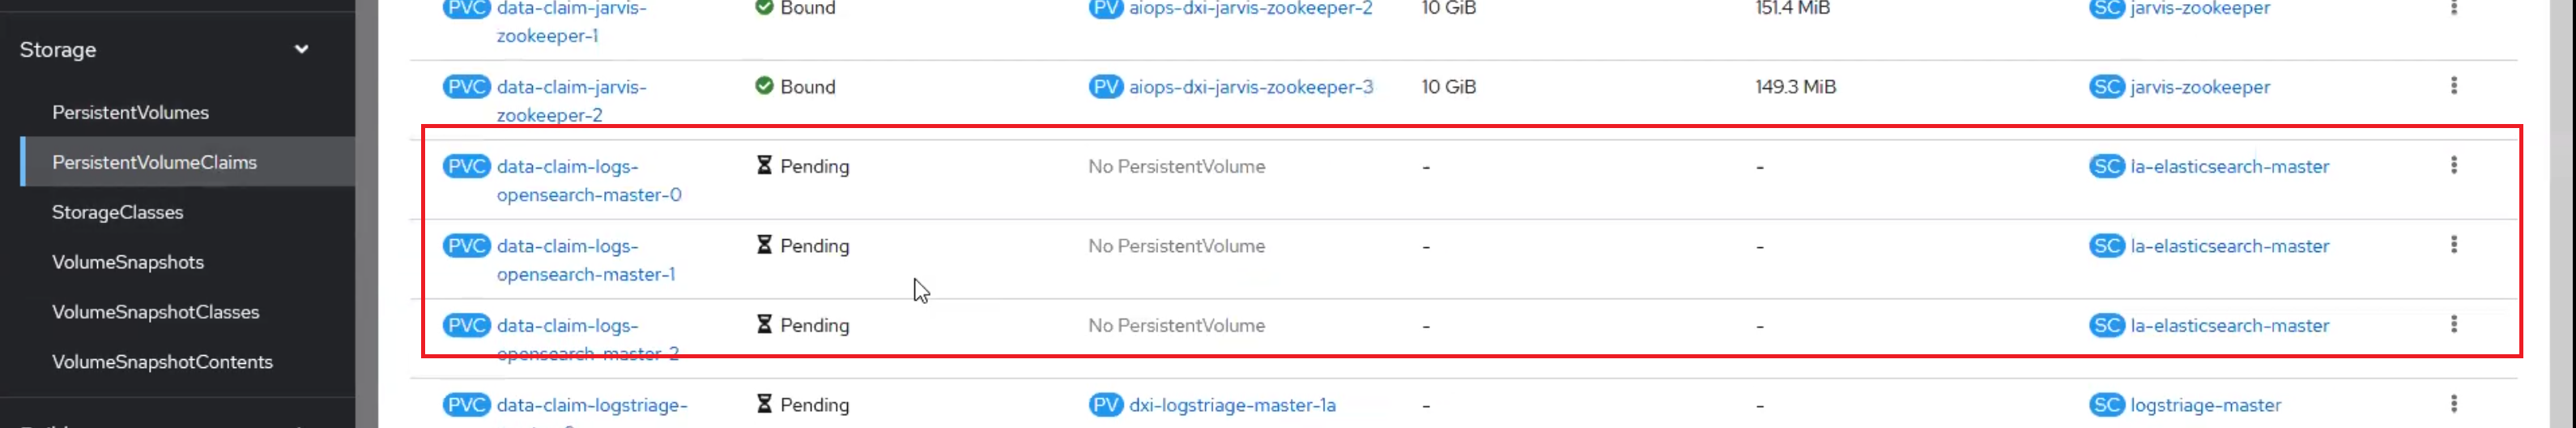The width and height of the screenshot is (2576, 428).
Task: Open logstriage-master storage class link
Action: [x=2205, y=405]
